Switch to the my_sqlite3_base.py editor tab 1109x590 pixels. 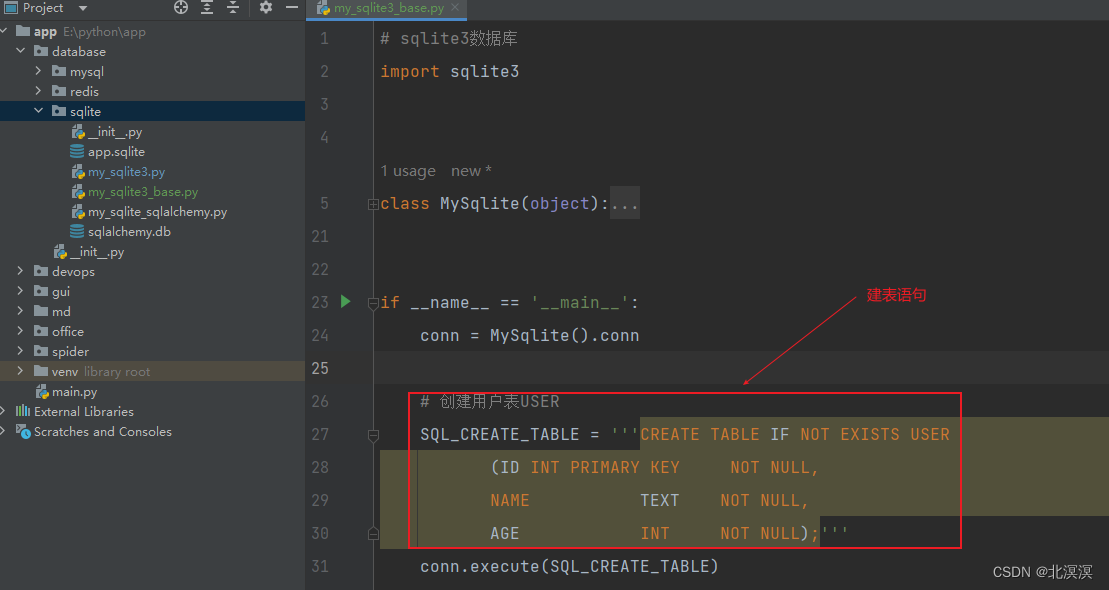point(386,7)
